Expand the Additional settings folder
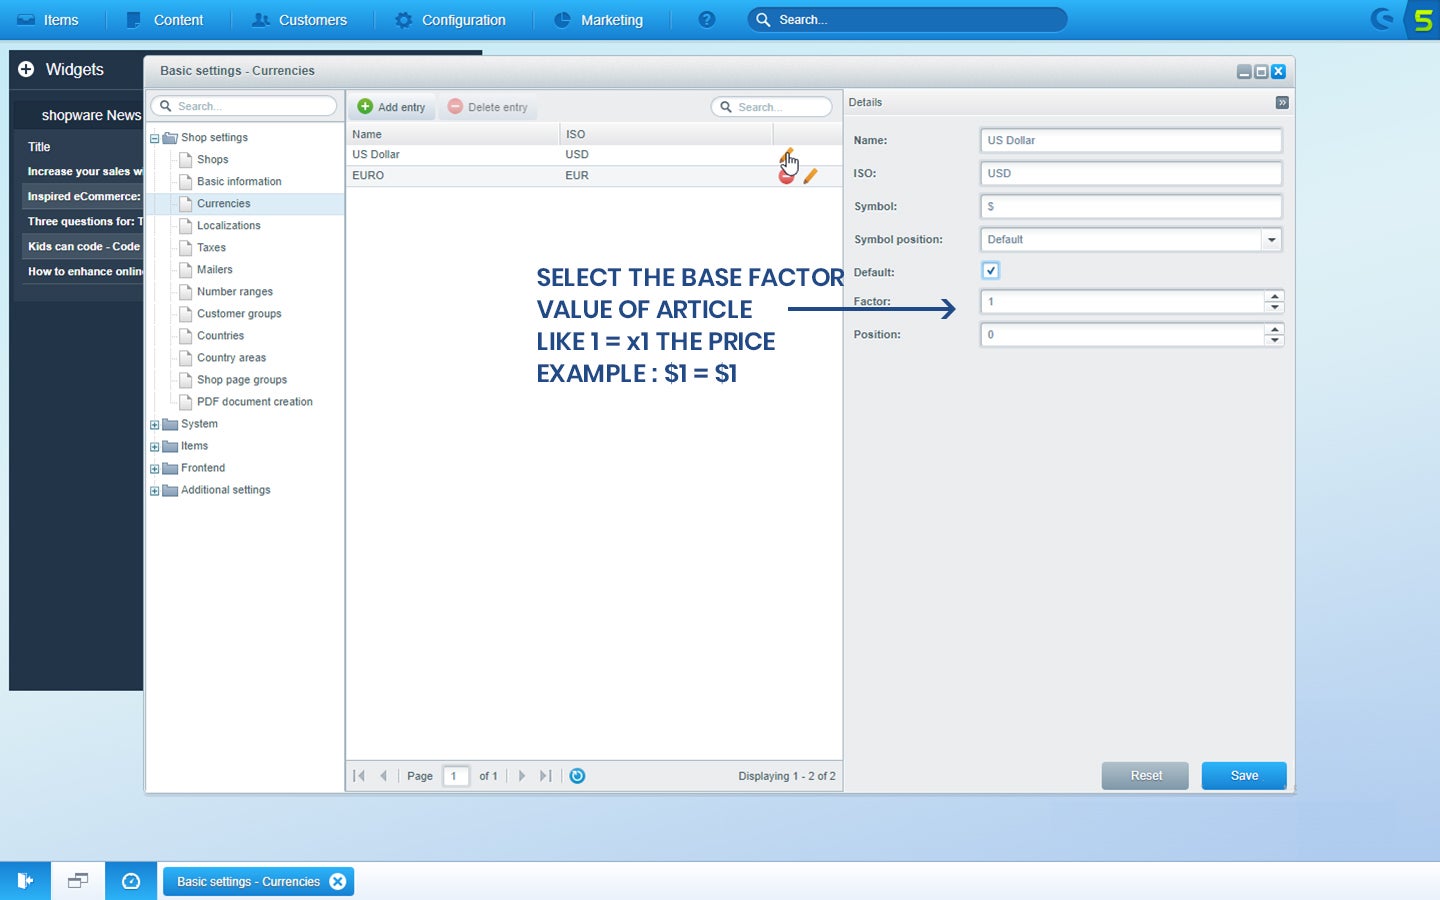Screen dimensions: 1440x900 (x=155, y=490)
